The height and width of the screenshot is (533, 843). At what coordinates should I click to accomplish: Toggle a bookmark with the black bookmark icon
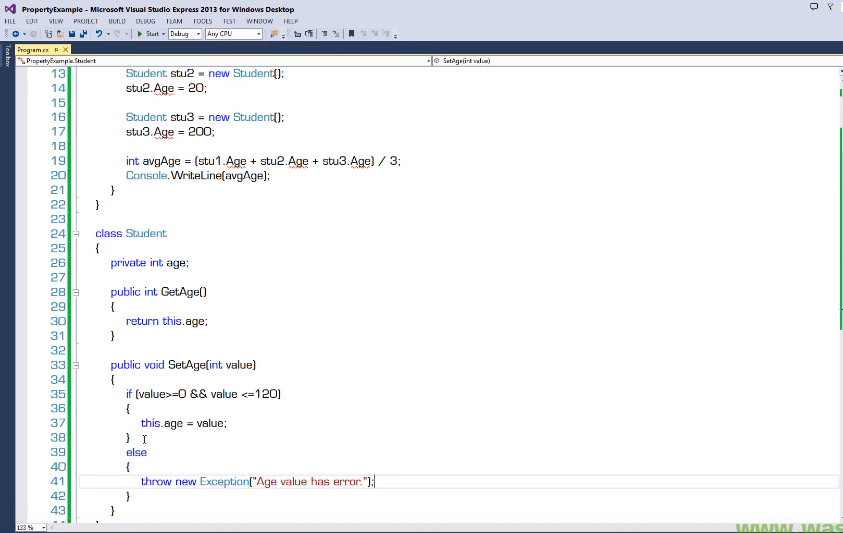point(351,34)
